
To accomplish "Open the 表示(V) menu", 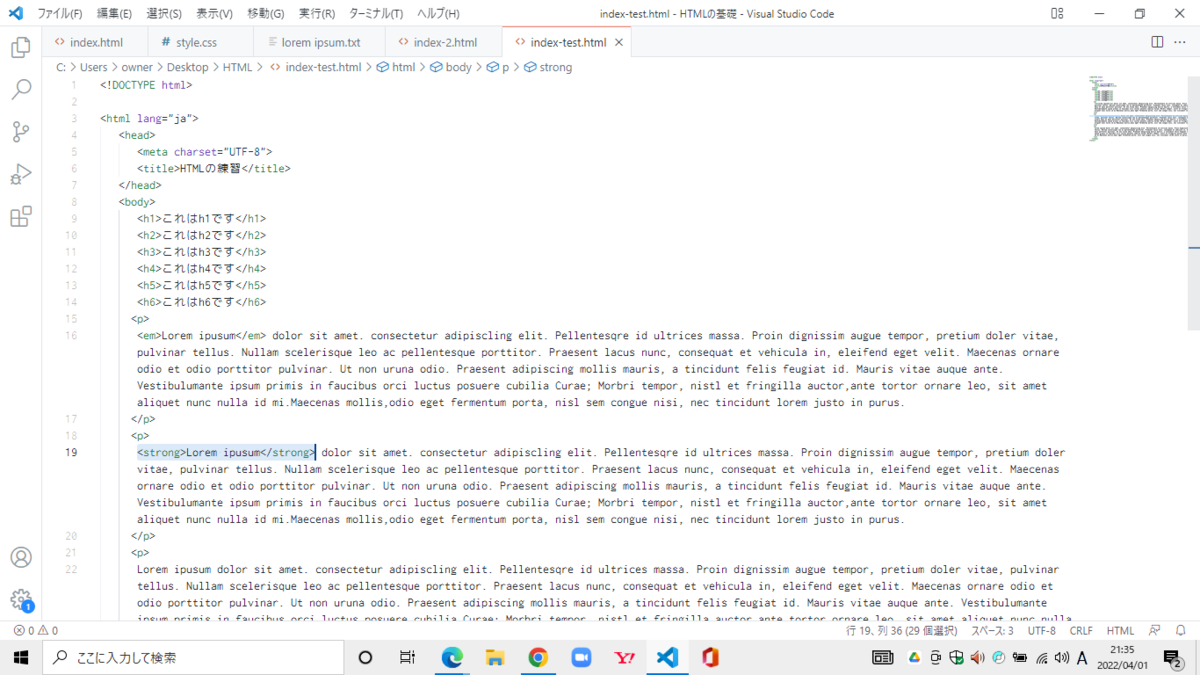I will pos(214,14).
